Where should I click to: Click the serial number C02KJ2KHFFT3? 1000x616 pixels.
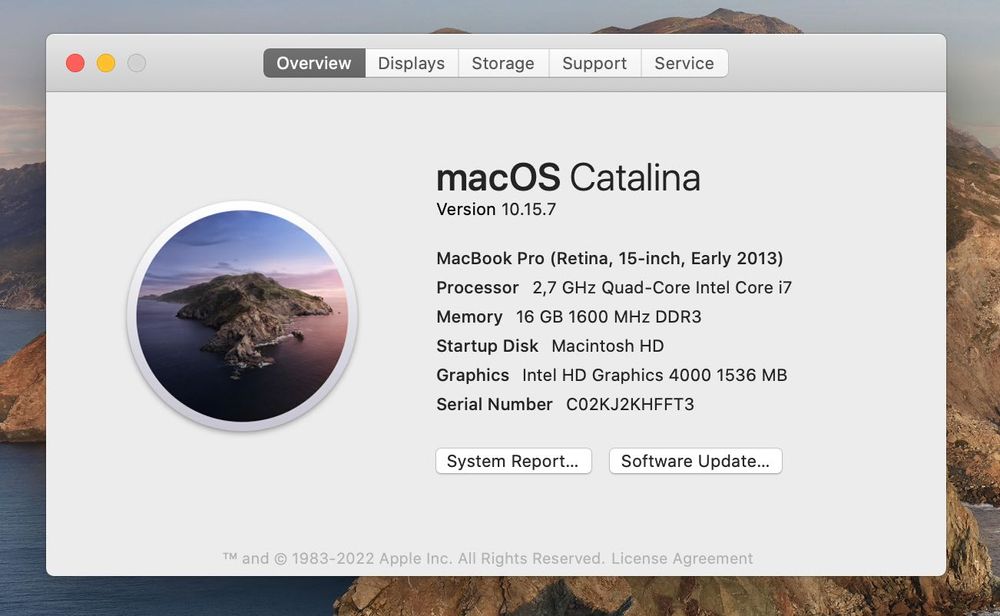[630, 404]
